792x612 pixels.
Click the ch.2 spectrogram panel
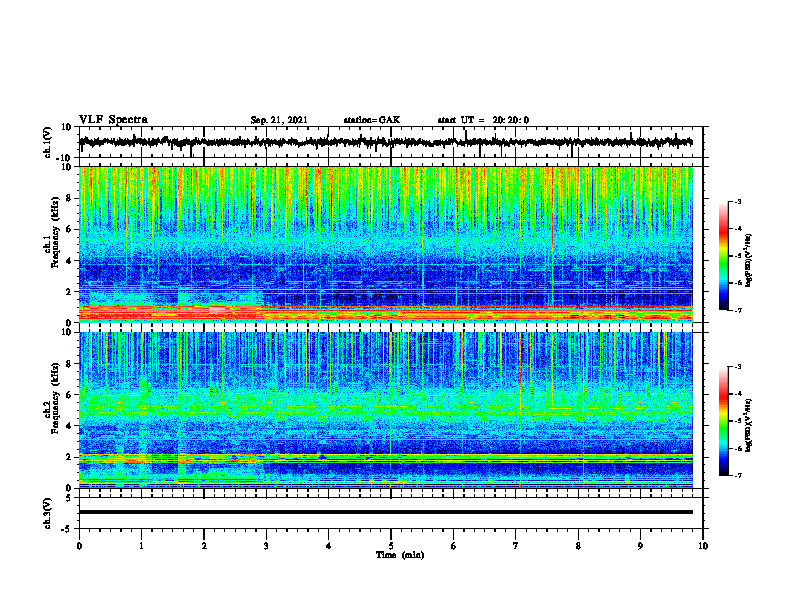386,410
